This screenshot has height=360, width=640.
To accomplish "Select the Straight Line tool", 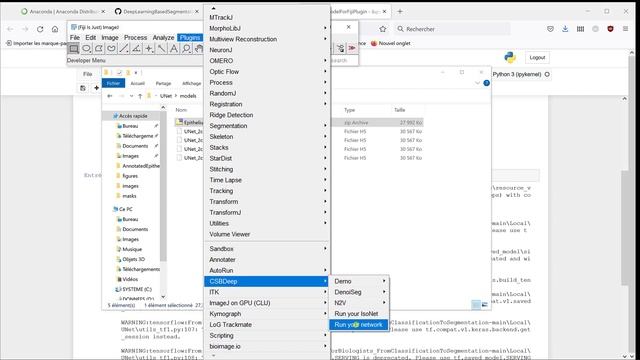I will click(124, 49).
